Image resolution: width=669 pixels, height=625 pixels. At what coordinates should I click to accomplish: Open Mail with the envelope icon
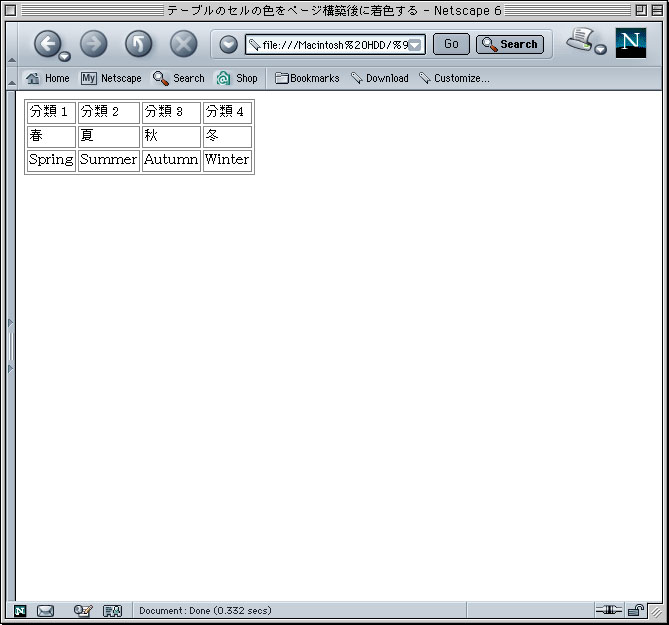pyautogui.click(x=45, y=611)
